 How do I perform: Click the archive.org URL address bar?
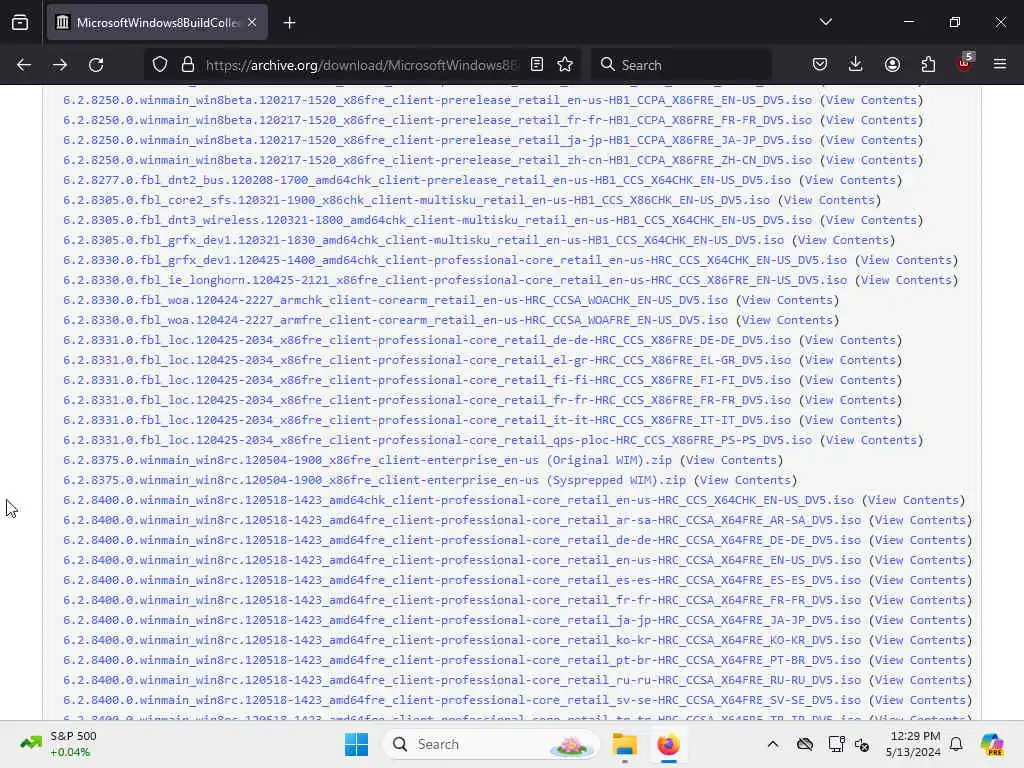pos(361,65)
